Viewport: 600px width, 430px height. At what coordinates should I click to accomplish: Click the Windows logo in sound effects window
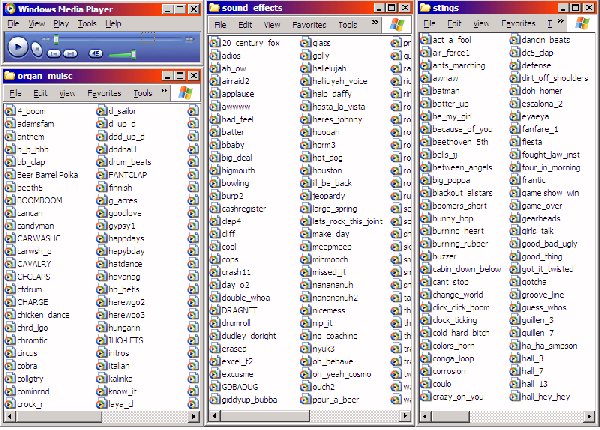tap(397, 24)
